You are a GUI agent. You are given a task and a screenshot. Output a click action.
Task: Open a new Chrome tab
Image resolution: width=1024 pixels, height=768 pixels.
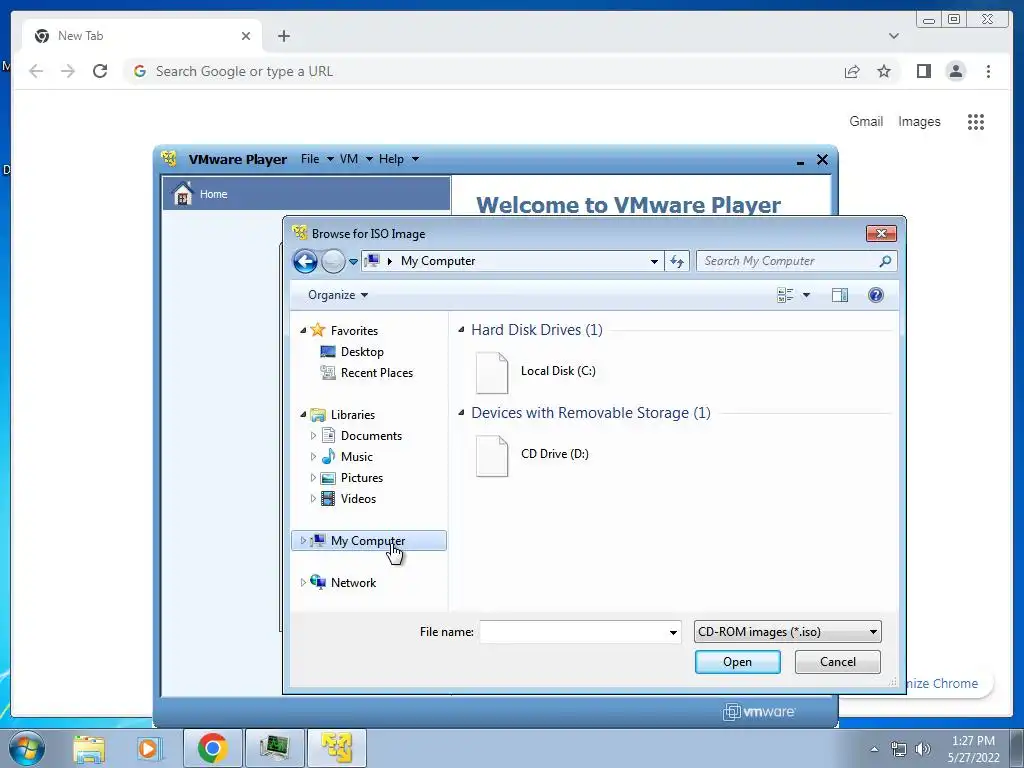point(283,36)
